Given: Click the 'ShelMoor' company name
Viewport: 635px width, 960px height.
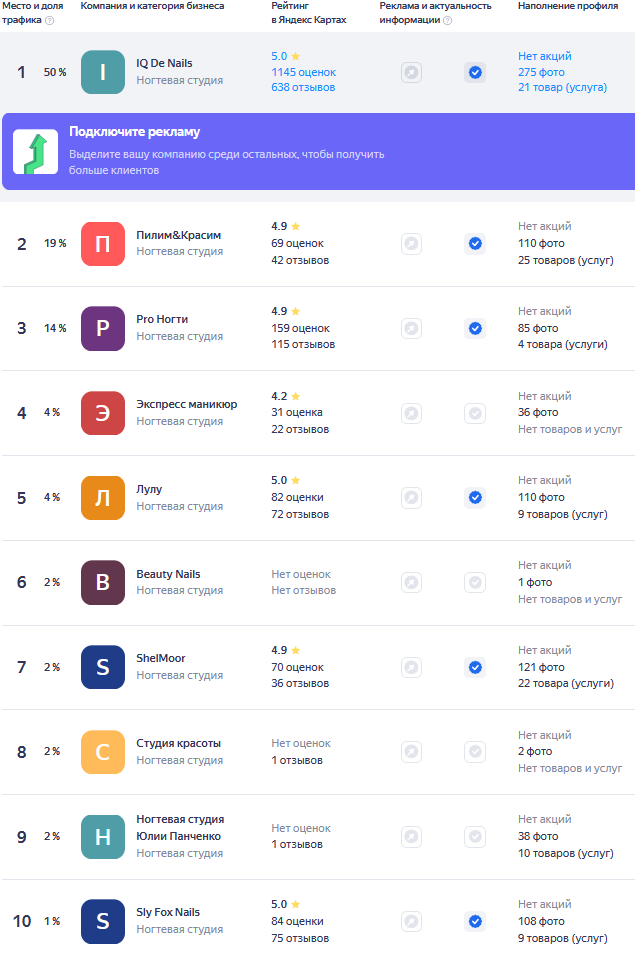Looking at the screenshot, I should point(160,658).
